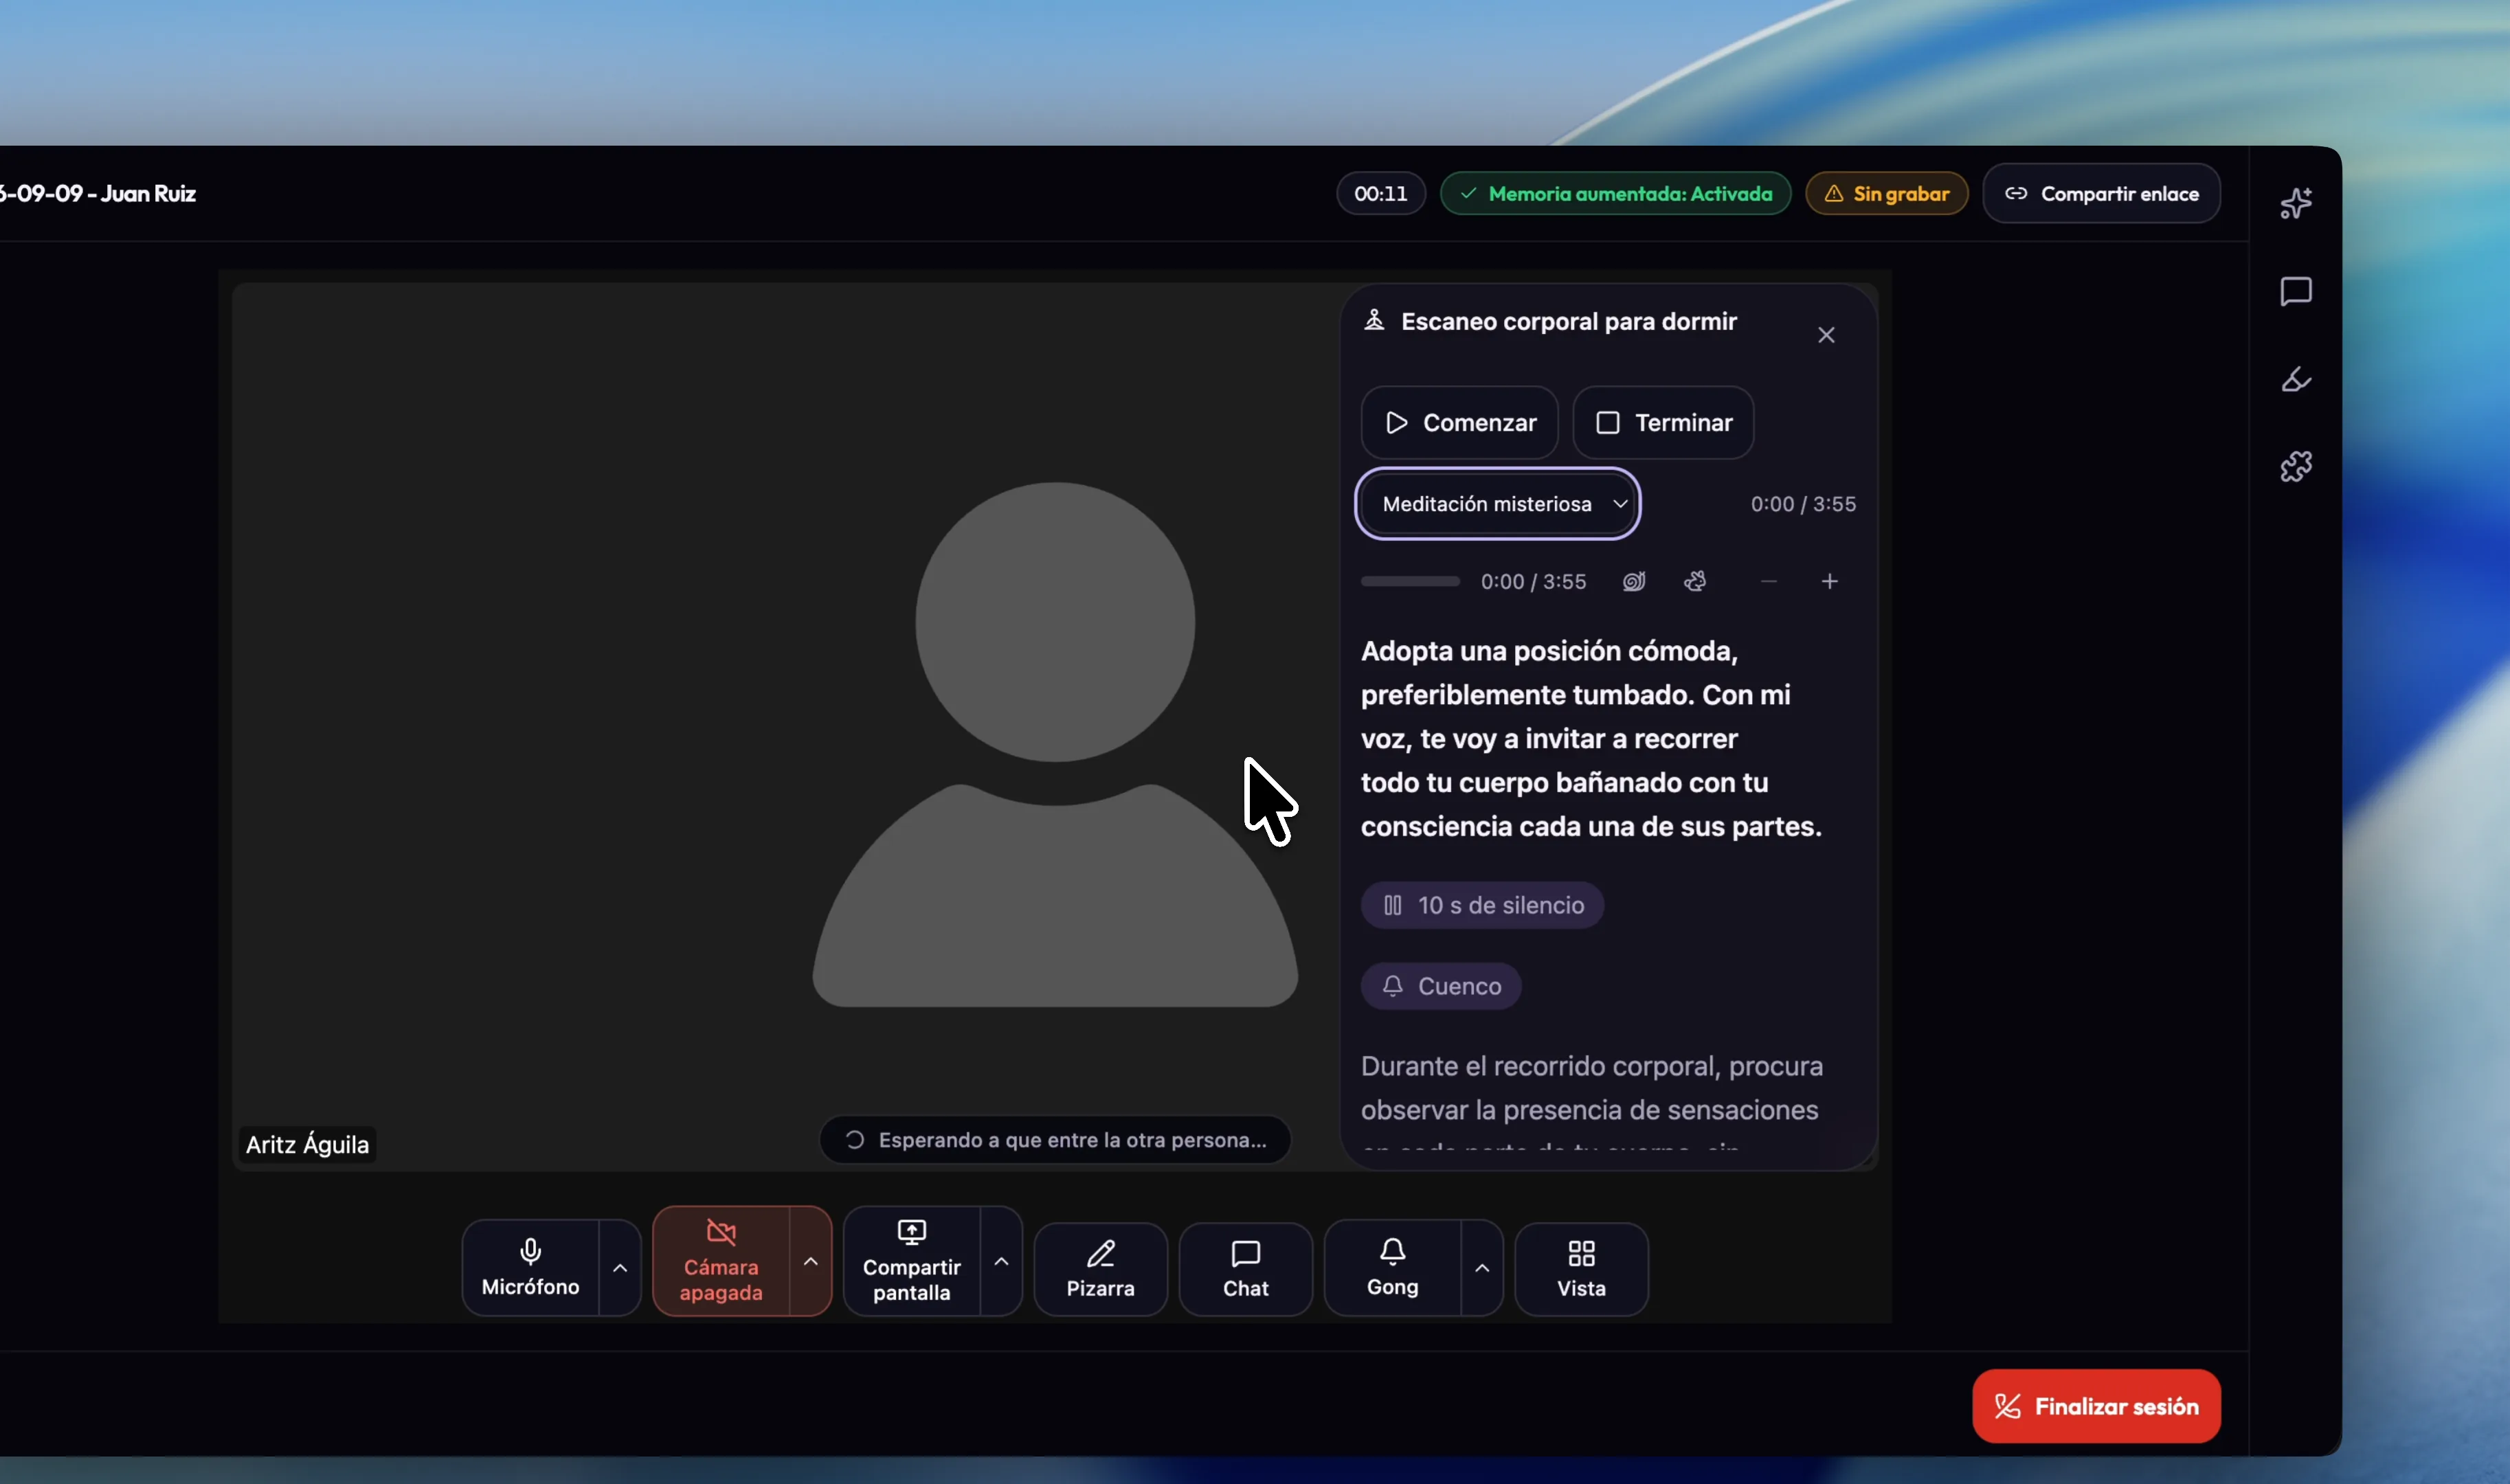Click the meditation figure icon beside panel title
2510x1484 pixels.
click(x=1374, y=321)
